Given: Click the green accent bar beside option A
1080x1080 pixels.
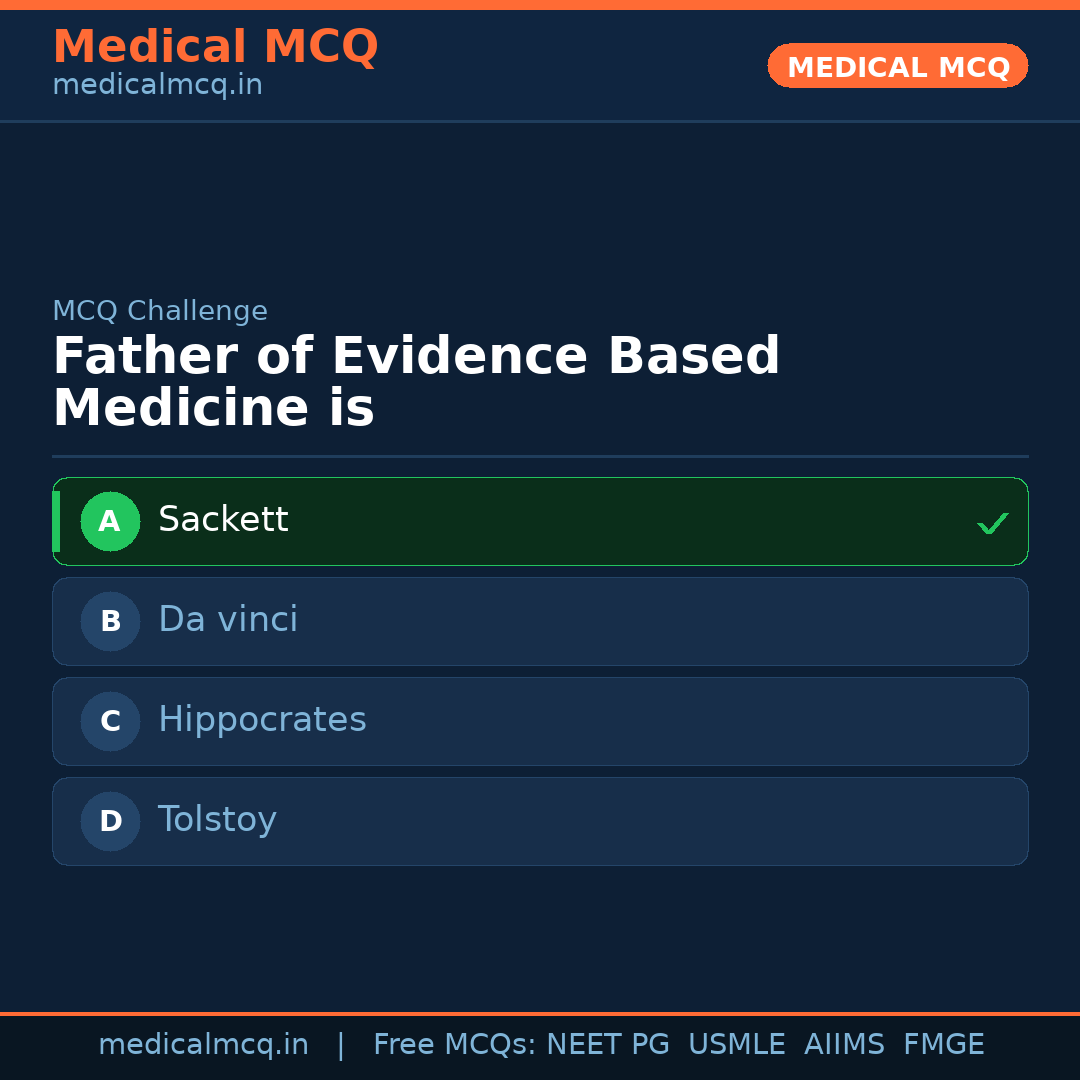Looking at the screenshot, I should click(x=57, y=521).
